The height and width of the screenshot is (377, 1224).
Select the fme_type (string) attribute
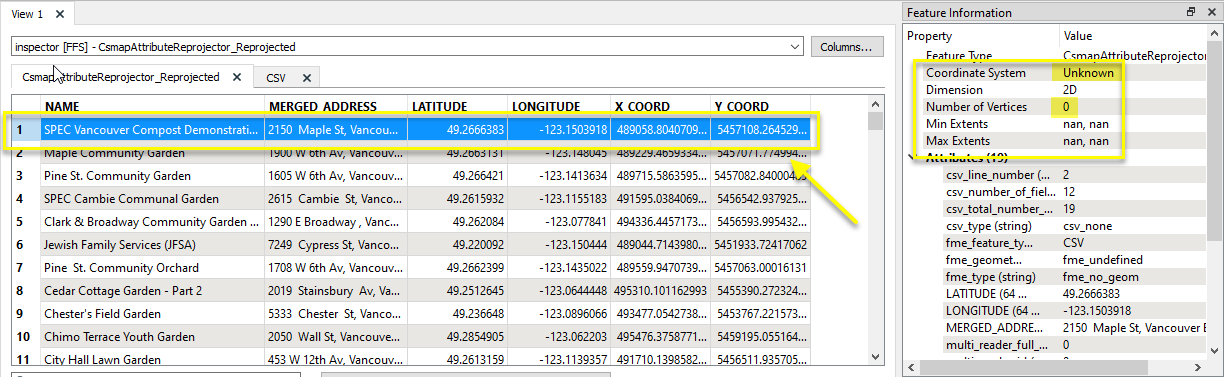pyautogui.click(x=1055, y=277)
